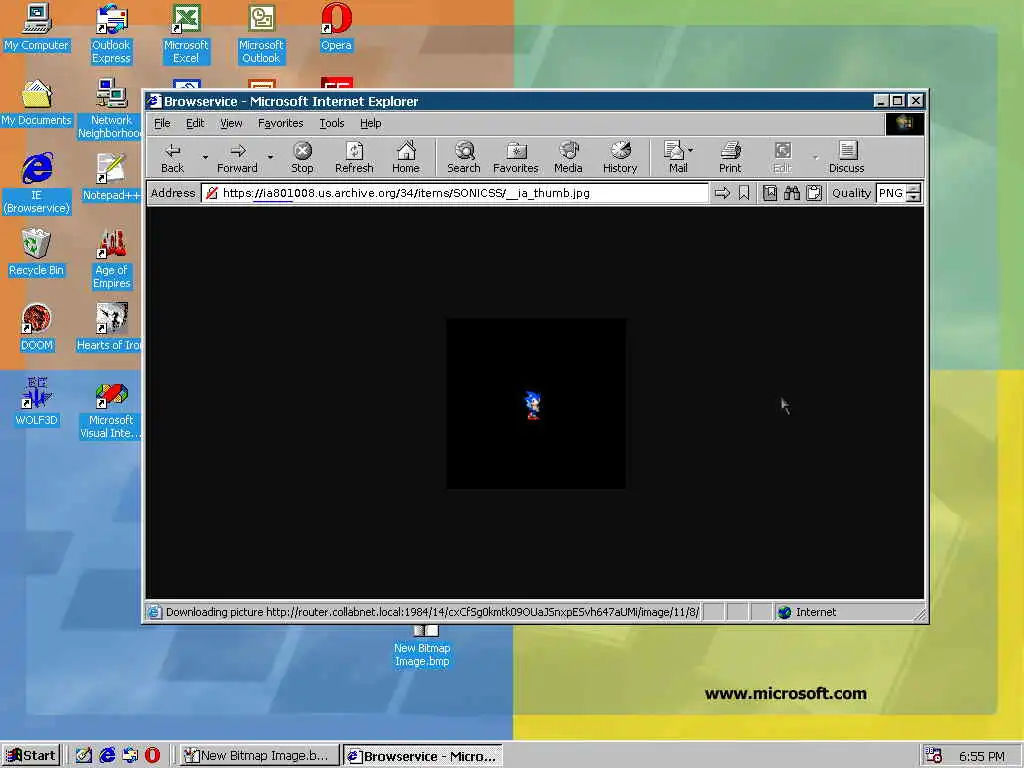Select the Recycle Bin icon
This screenshot has height=768, width=1024.
pos(37,253)
